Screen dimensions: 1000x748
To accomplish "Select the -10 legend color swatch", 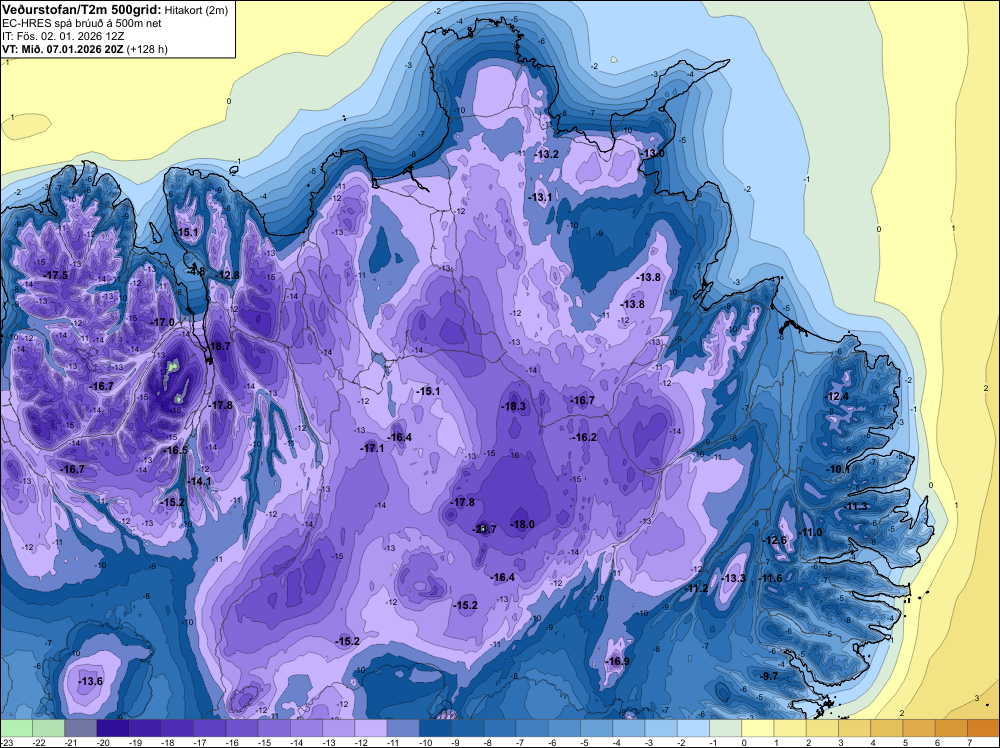I will click(436, 728).
